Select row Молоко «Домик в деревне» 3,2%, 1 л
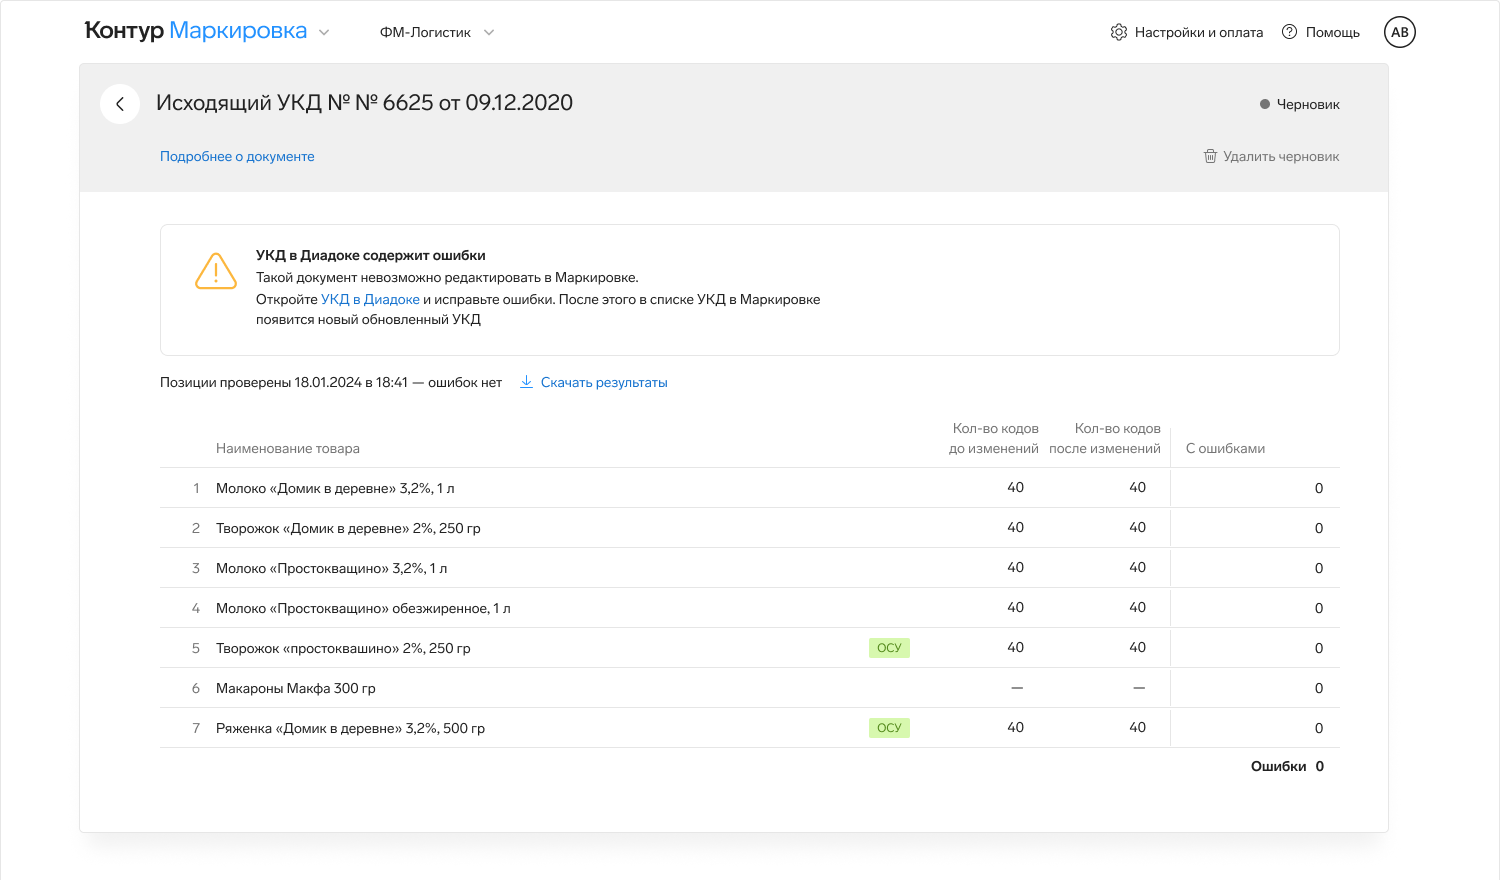 [x=749, y=488]
